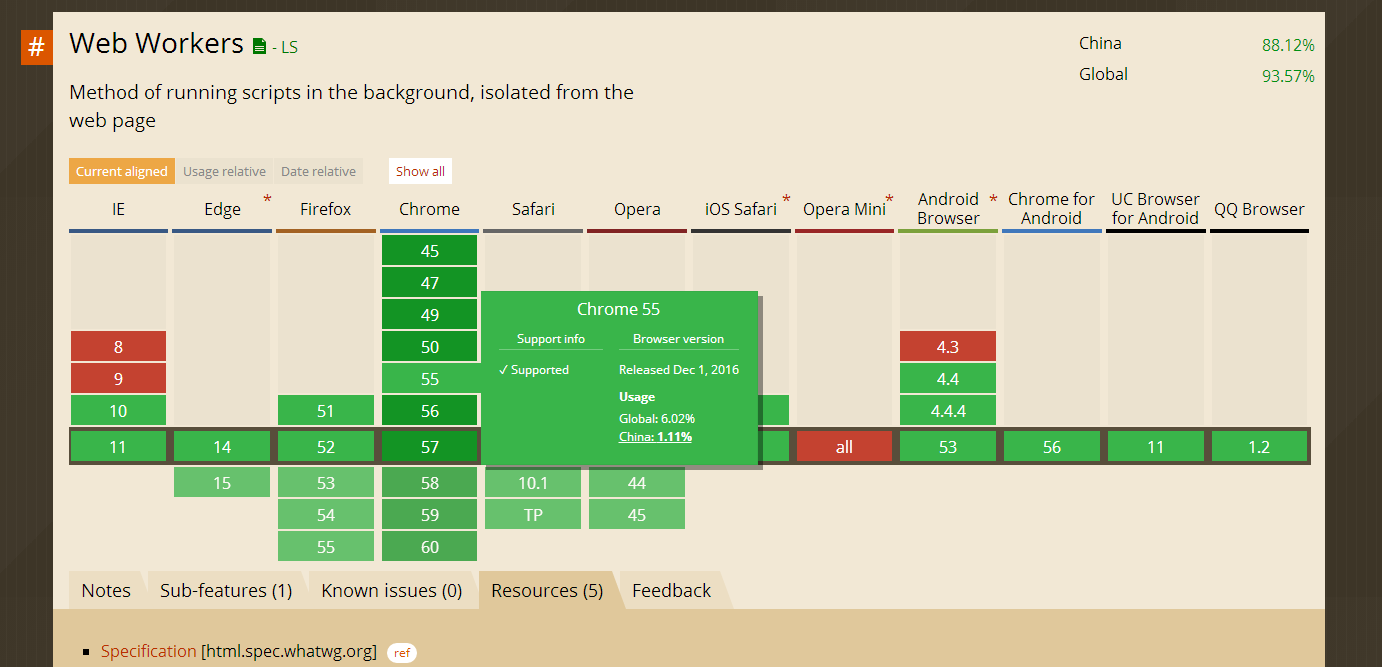Select the Edge 15 cell
The height and width of the screenshot is (667, 1382).
point(222,483)
